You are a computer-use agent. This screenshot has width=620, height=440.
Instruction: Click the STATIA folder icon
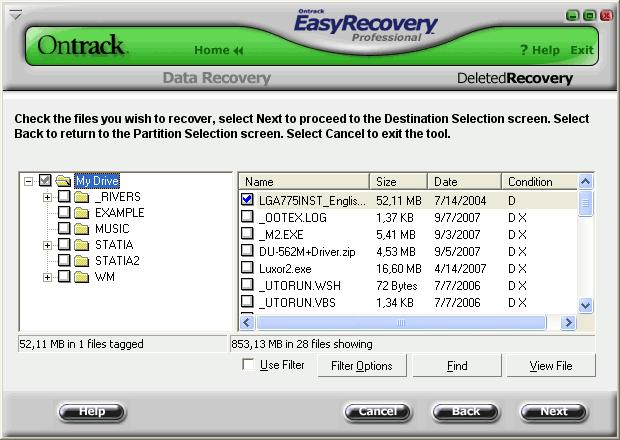(x=82, y=245)
